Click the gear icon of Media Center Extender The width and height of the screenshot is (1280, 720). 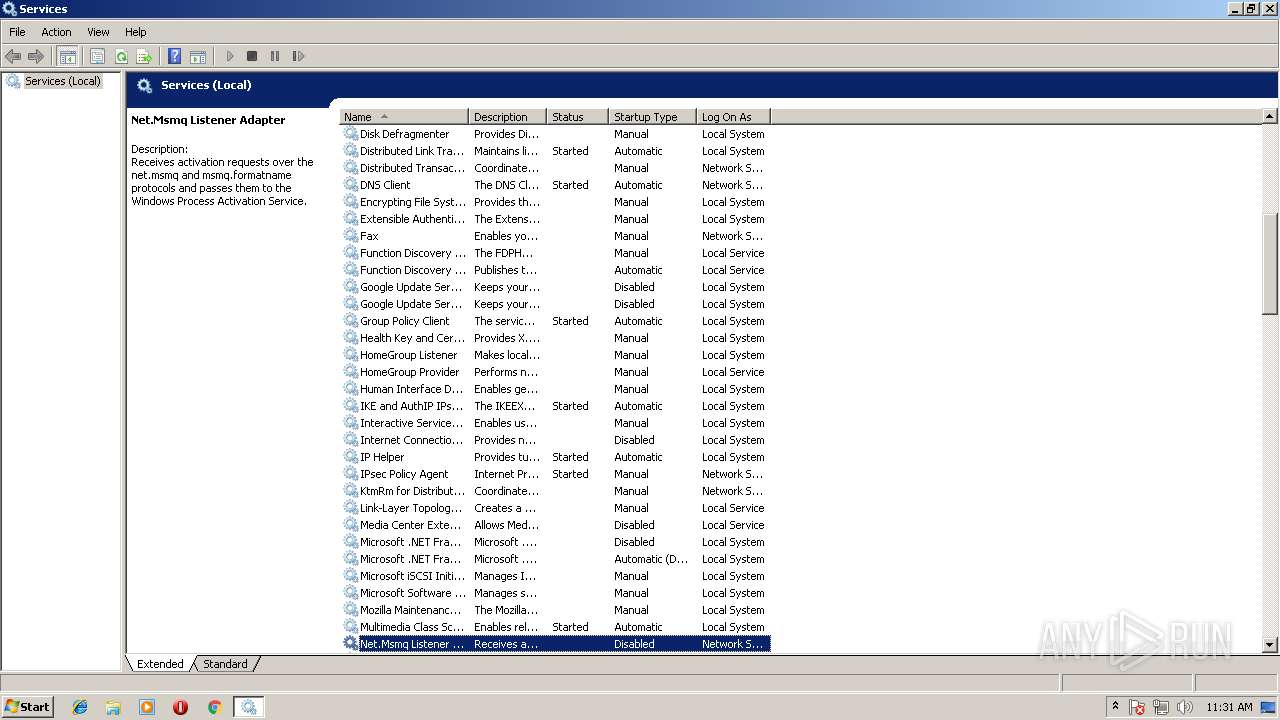click(x=351, y=525)
